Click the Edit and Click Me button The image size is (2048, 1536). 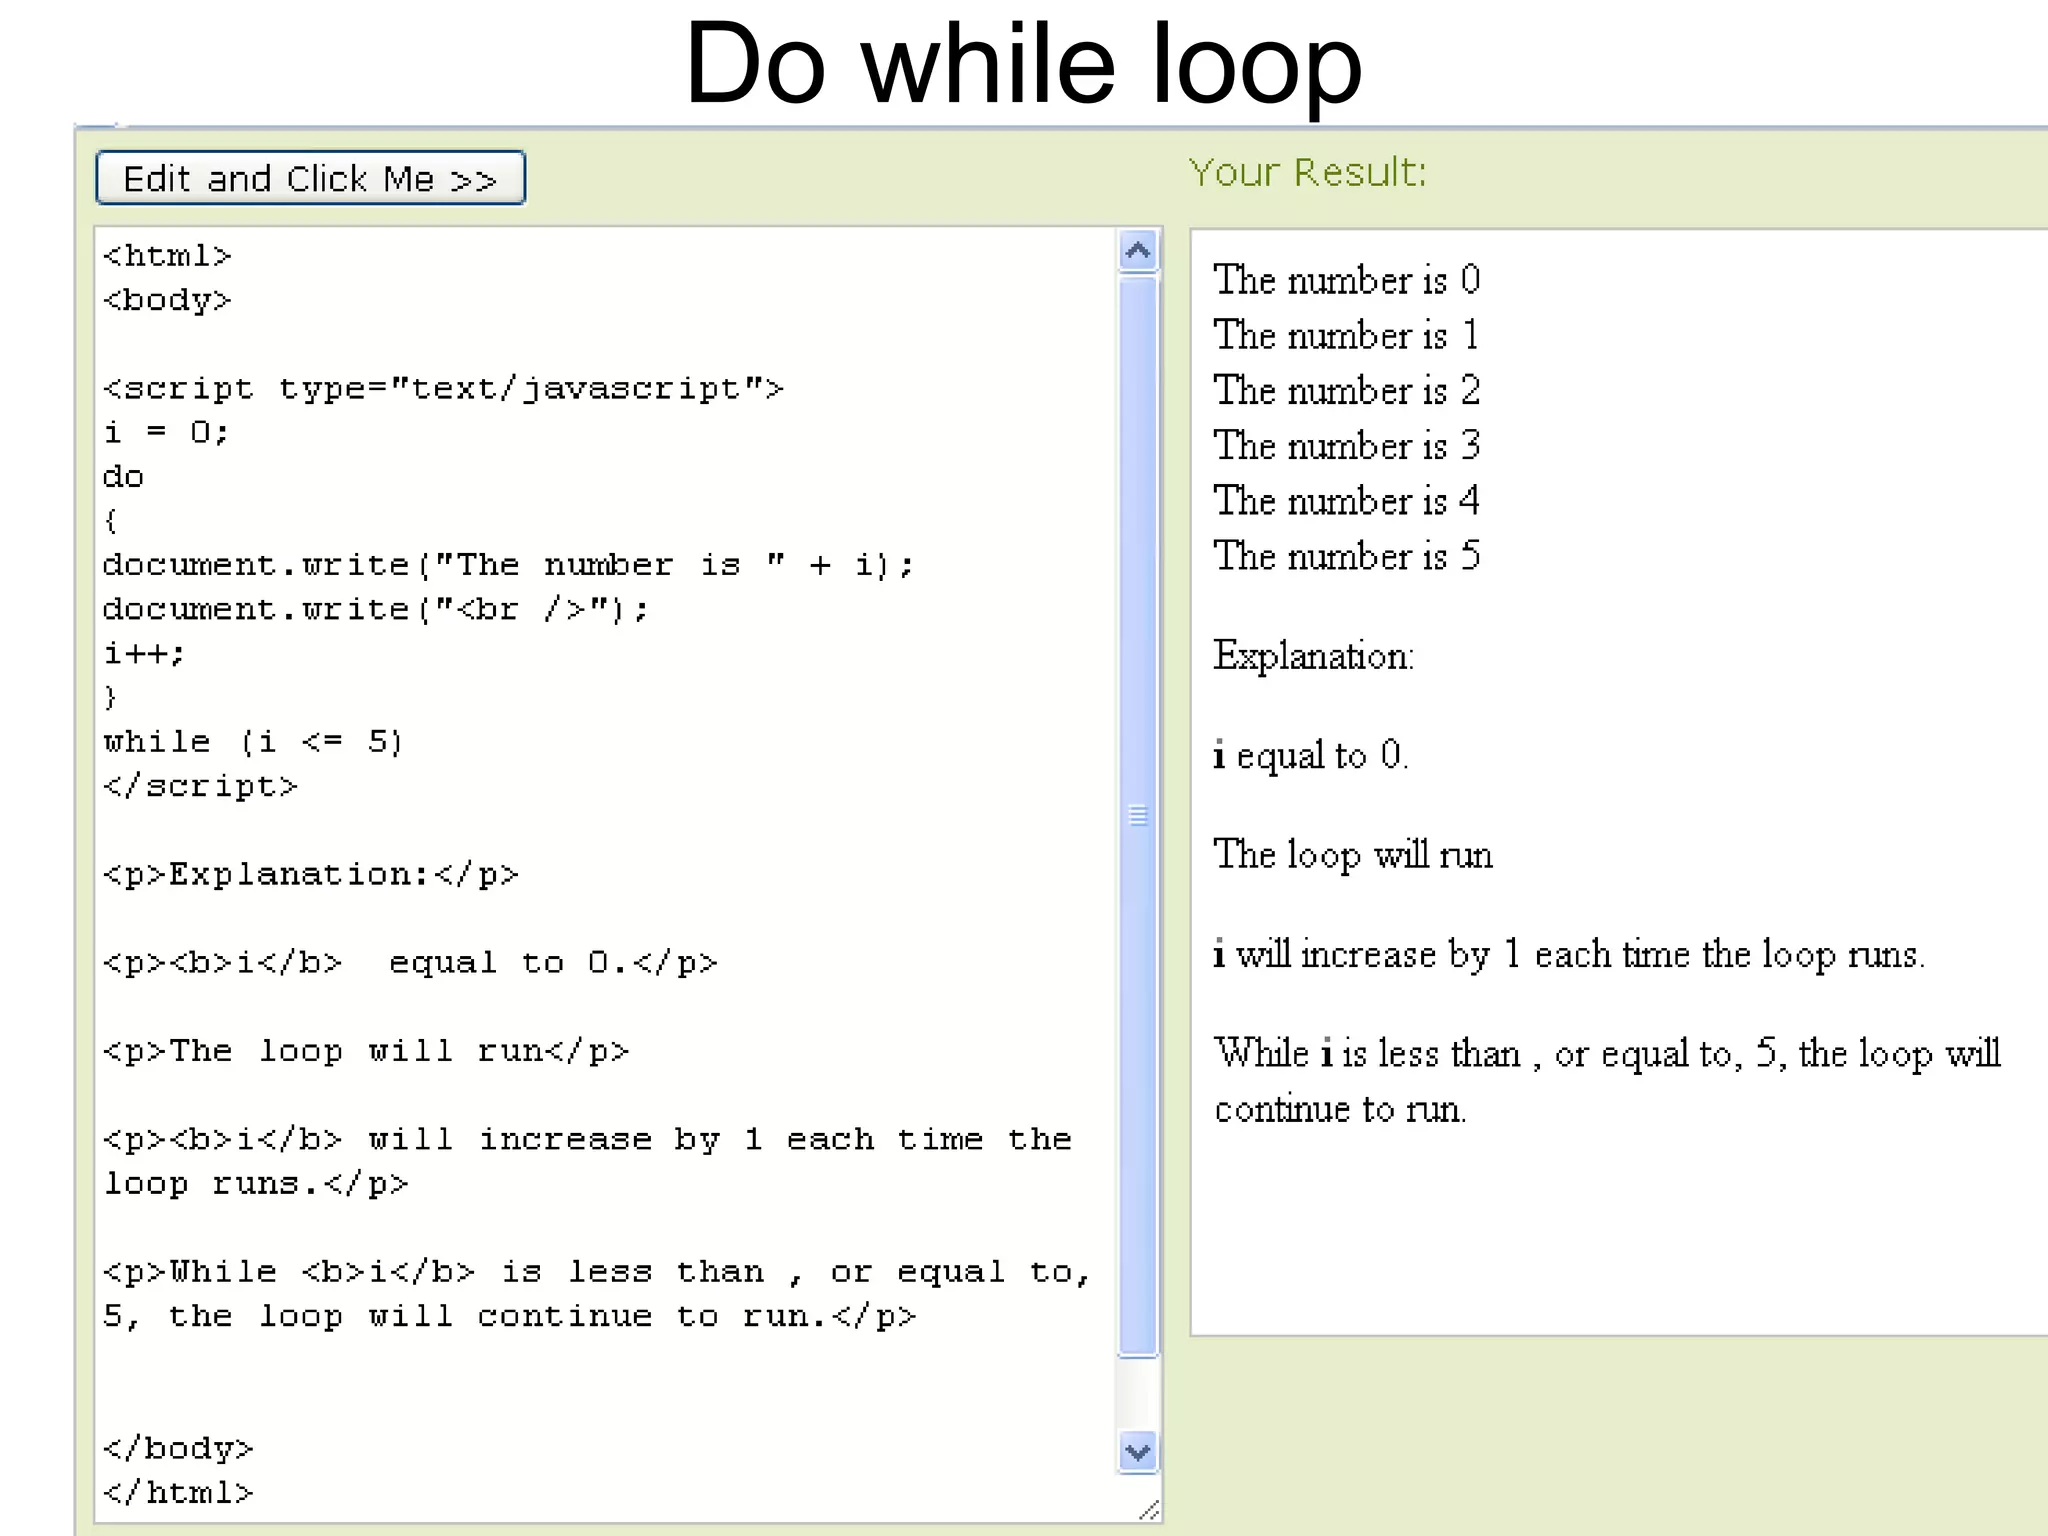pyautogui.click(x=310, y=178)
